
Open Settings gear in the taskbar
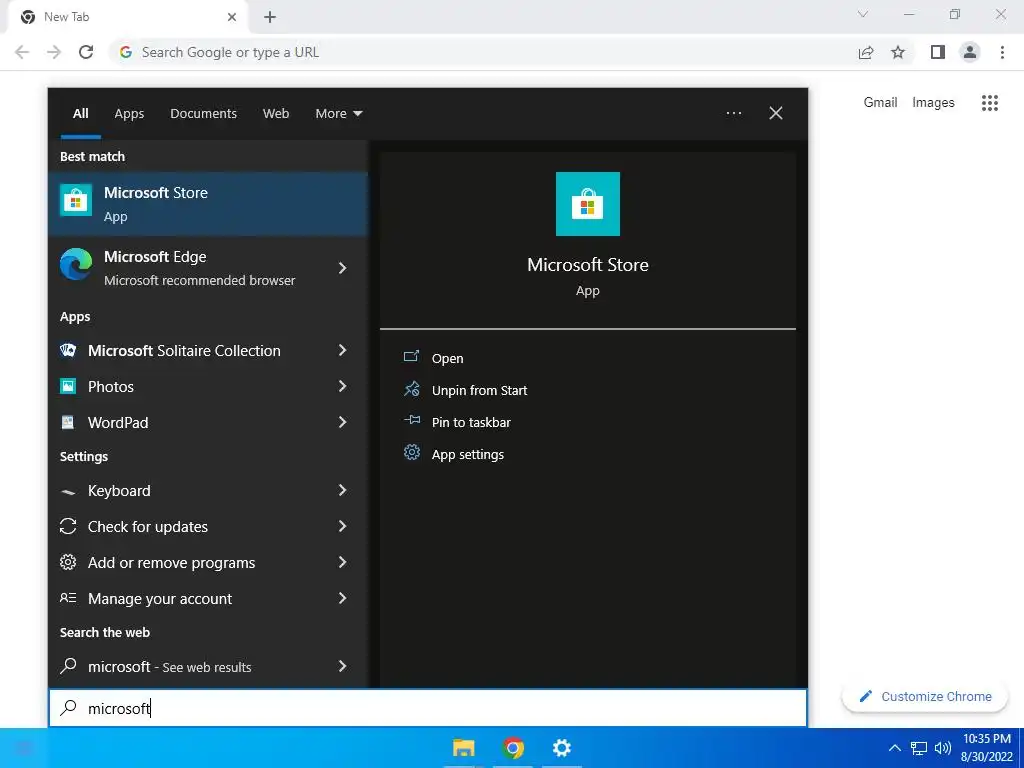(562, 748)
